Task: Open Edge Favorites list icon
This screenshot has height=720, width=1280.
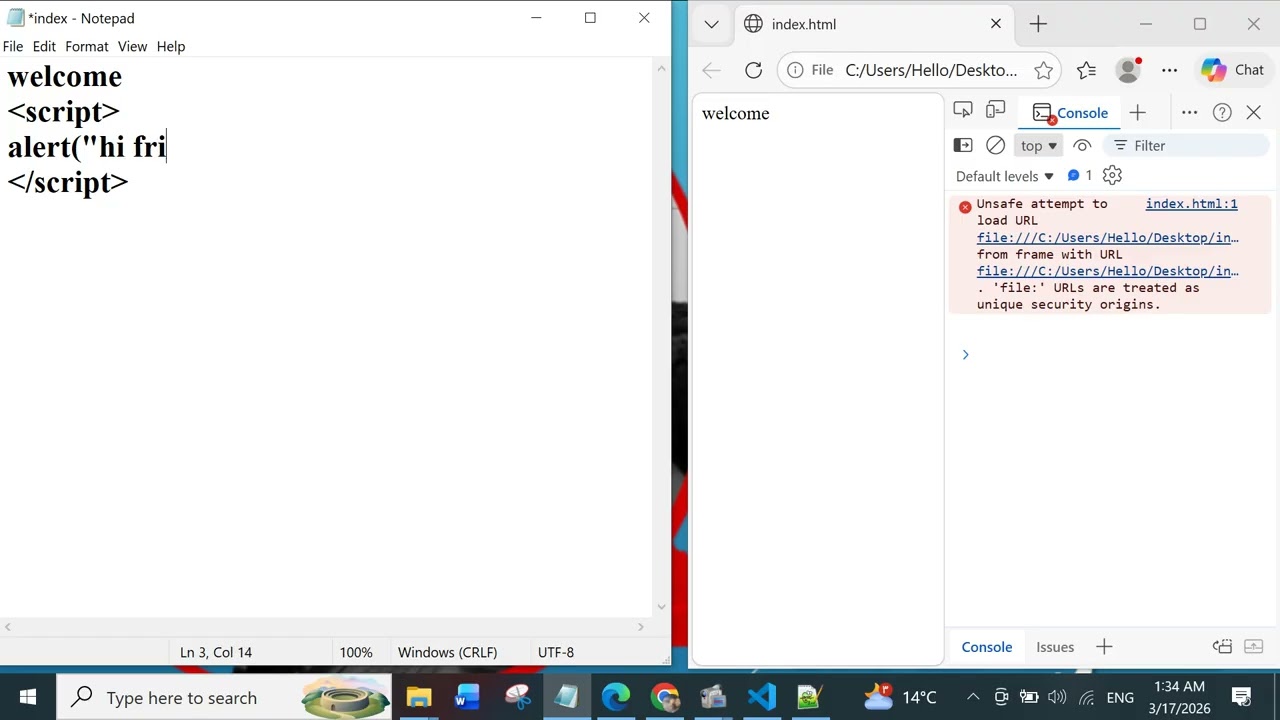Action: pos(1087,70)
